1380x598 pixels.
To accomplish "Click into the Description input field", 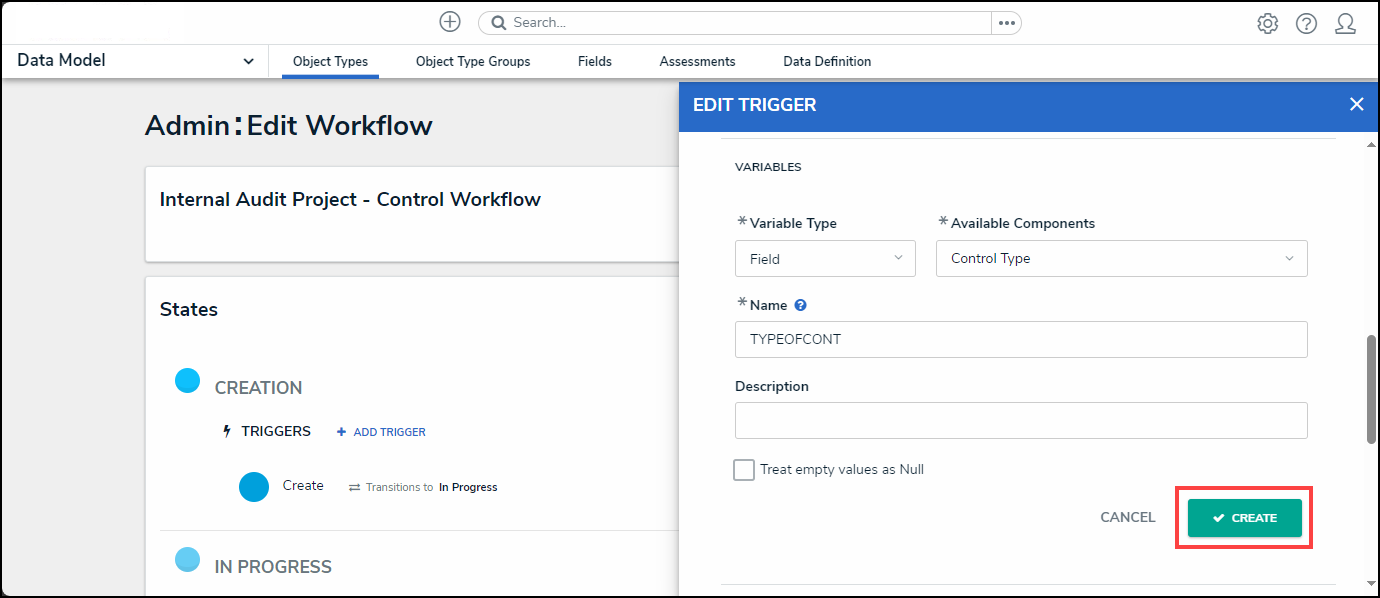I will tap(1020, 420).
